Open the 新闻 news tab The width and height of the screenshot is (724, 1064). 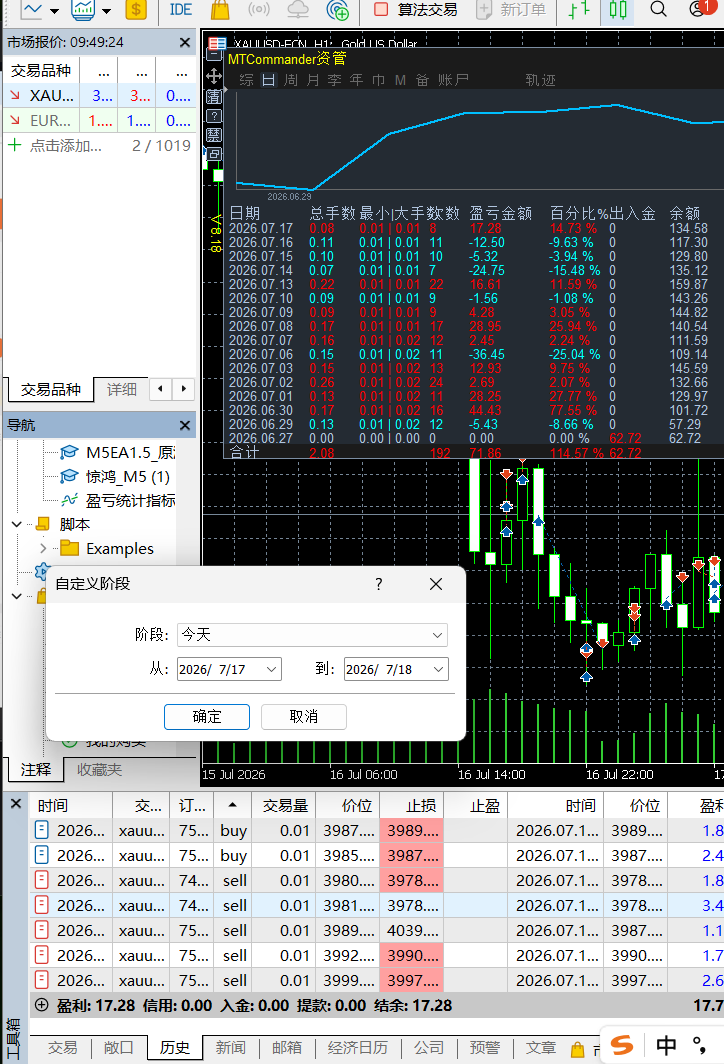pos(230,1048)
